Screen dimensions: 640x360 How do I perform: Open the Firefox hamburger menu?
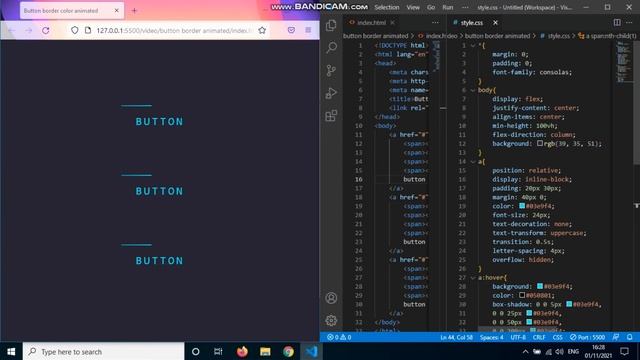pyautogui.click(x=308, y=30)
